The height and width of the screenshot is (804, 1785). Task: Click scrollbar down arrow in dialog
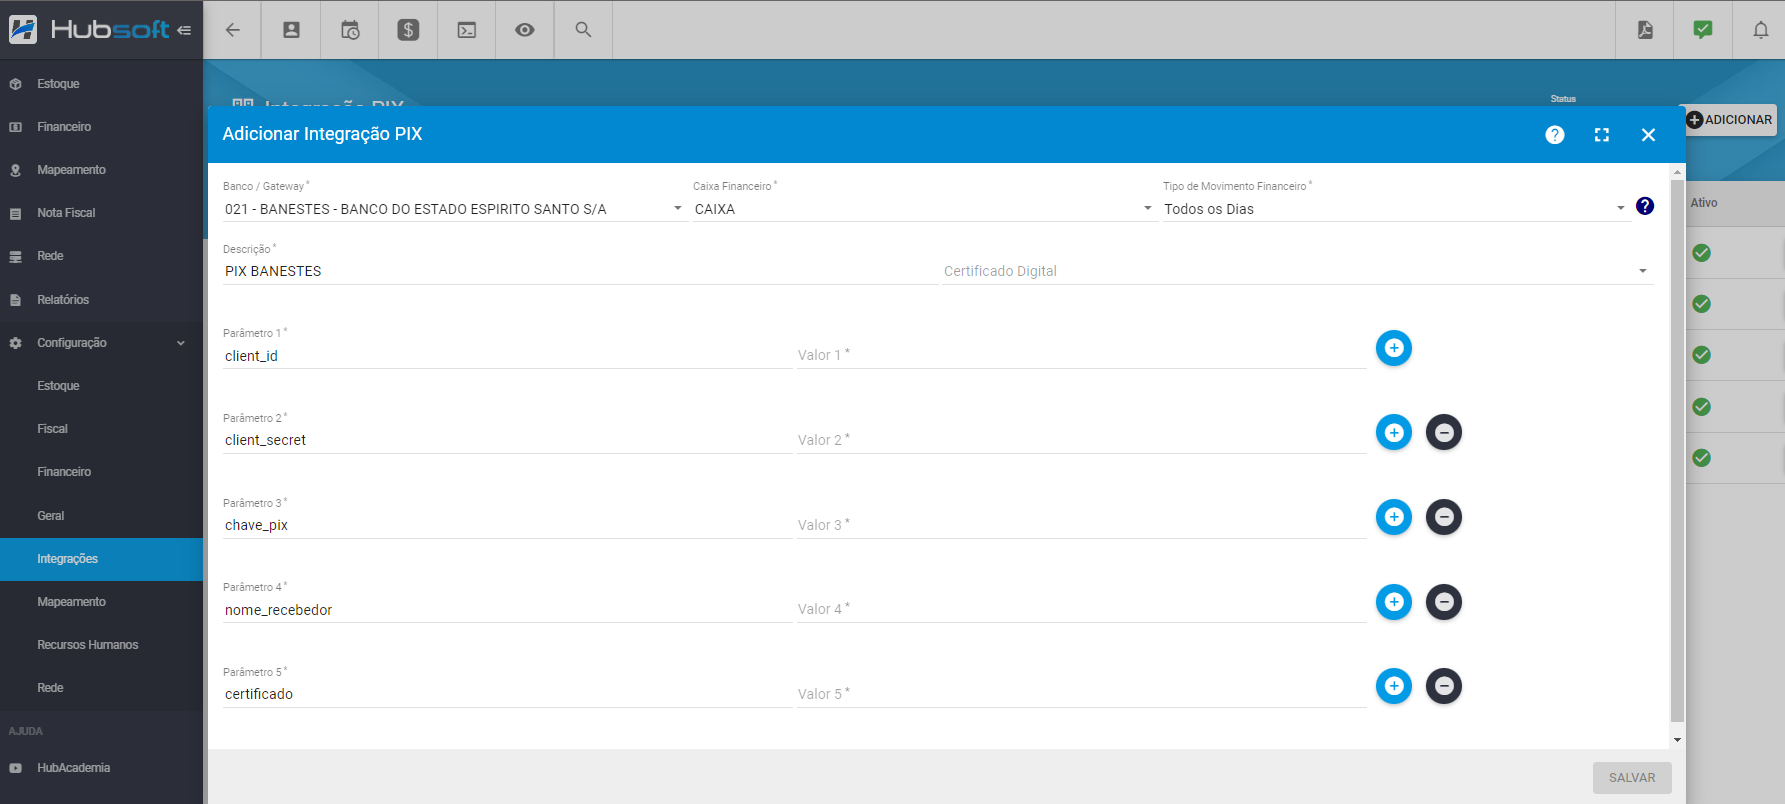[1677, 740]
